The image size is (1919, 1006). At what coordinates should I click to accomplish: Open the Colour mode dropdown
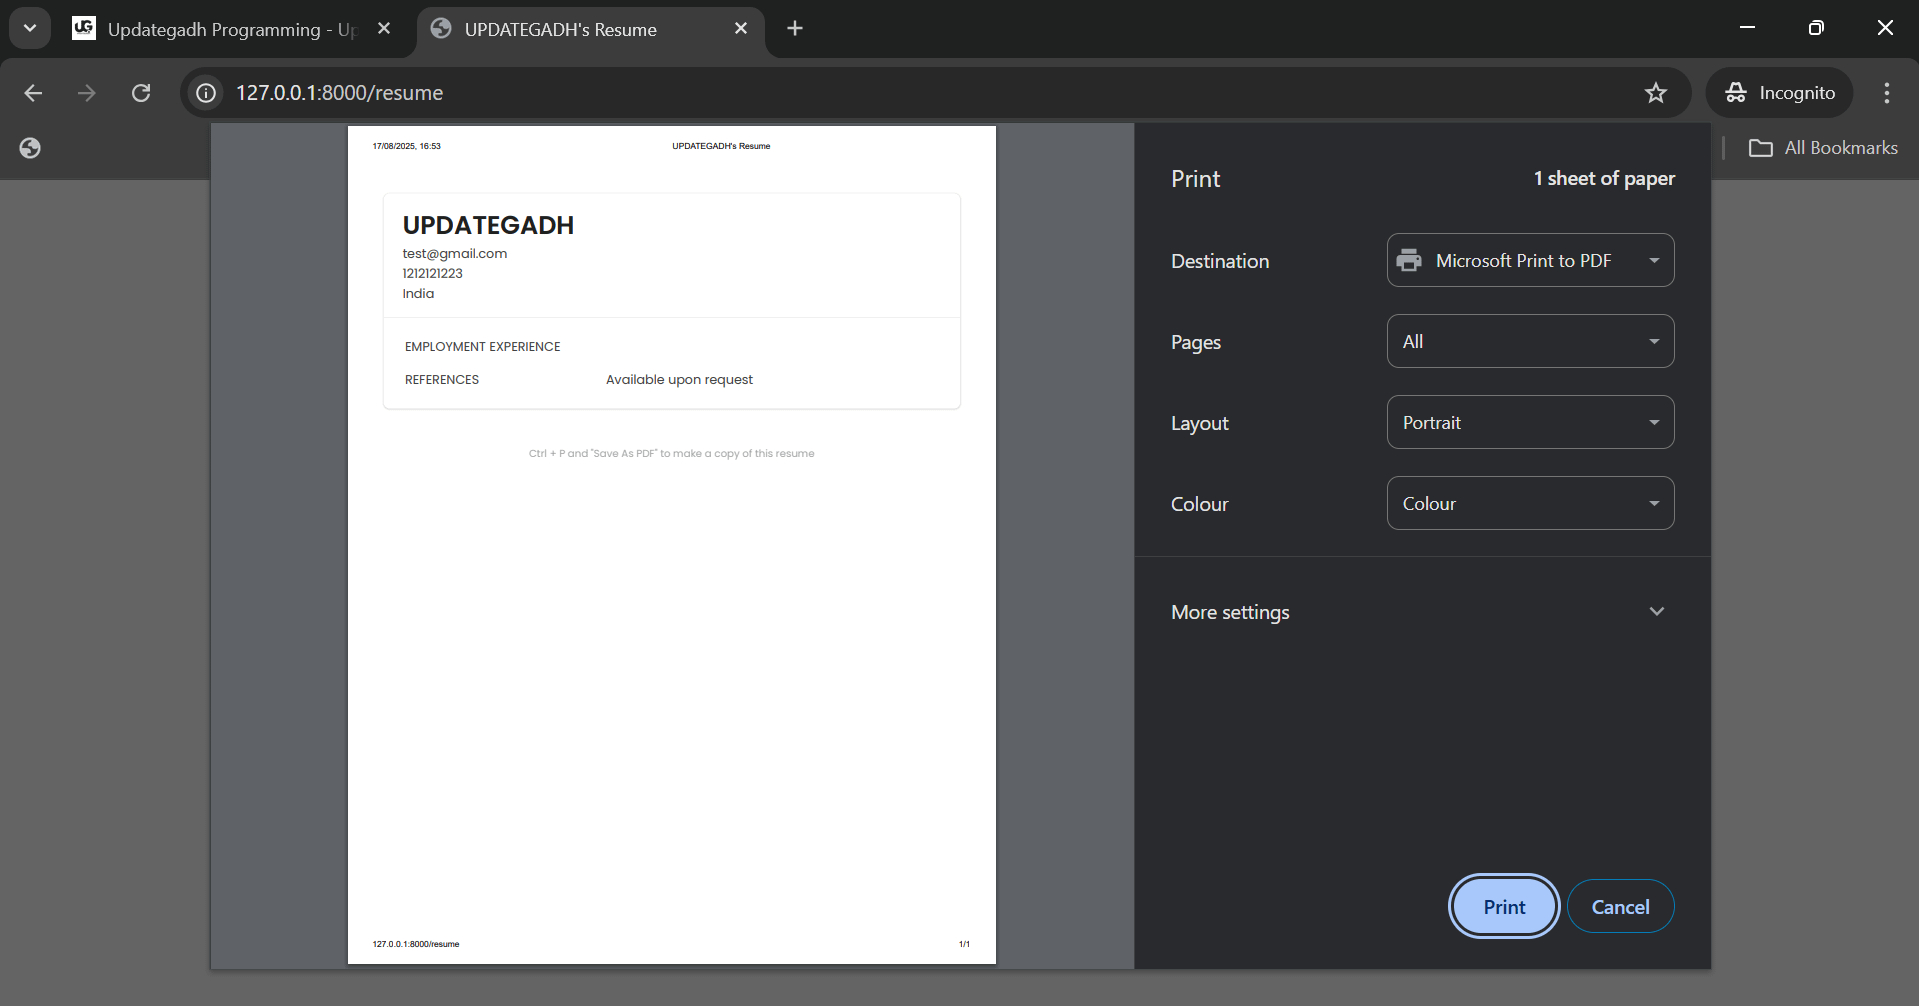pyautogui.click(x=1530, y=504)
